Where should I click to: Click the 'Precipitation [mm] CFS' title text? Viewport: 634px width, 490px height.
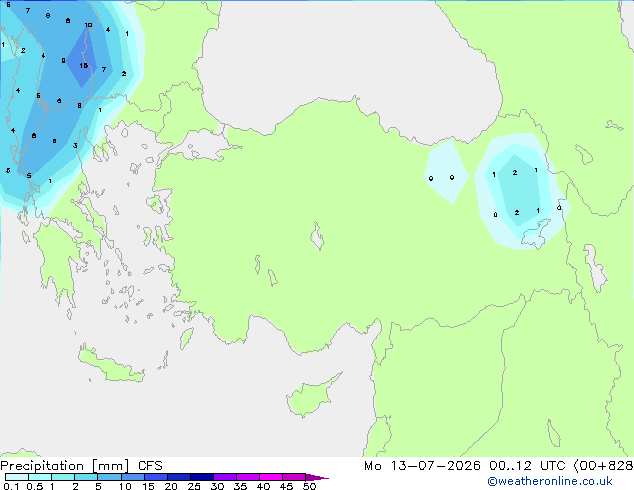[x=81, y=466]
